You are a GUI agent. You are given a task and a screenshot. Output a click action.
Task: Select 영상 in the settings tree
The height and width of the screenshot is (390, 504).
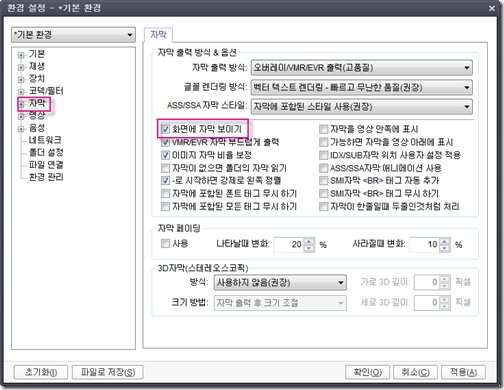37,115
